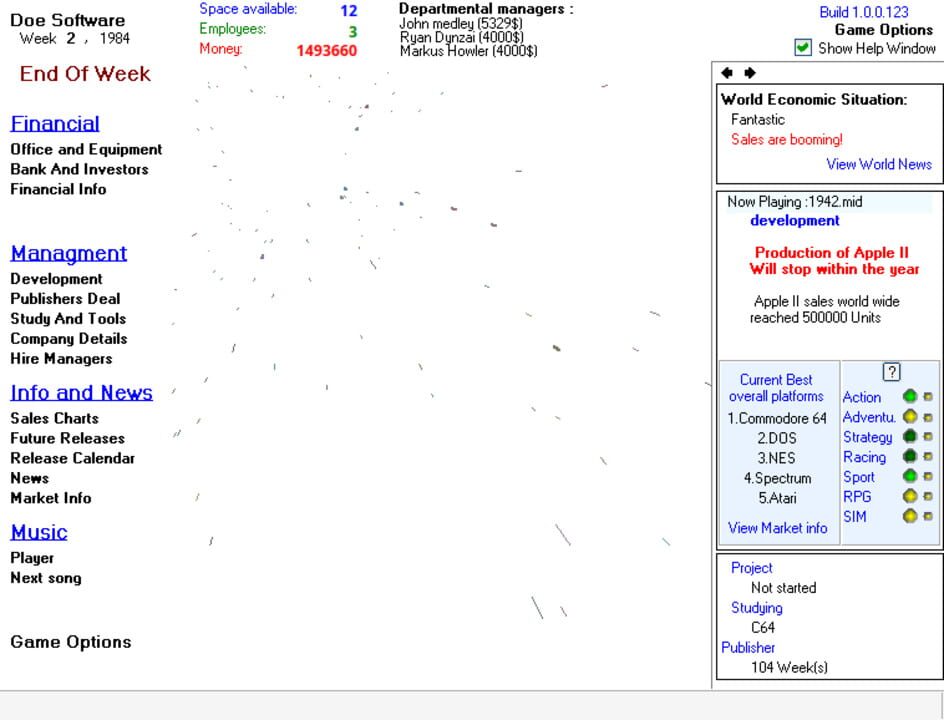
Task: Uncheck the Show Help Window checkbox
Action: [803, 48]
